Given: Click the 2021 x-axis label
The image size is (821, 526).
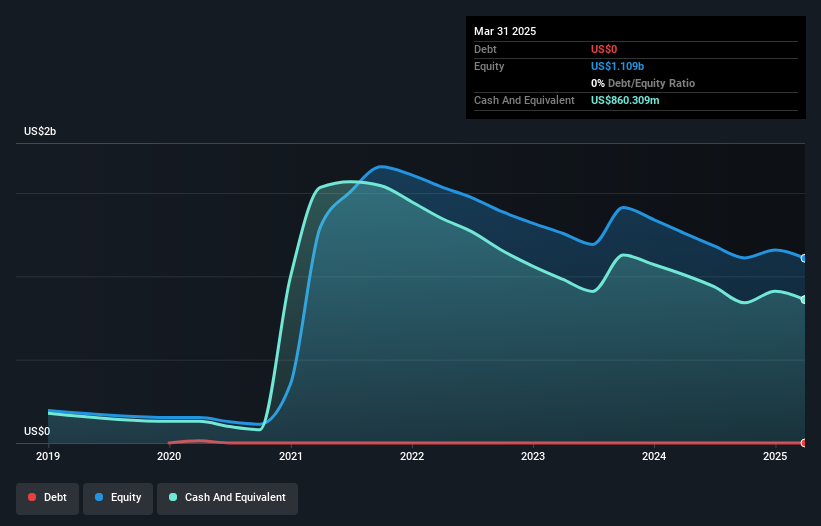Looking at the screenshot, I should pyautogui.click(x=291, y=456).
